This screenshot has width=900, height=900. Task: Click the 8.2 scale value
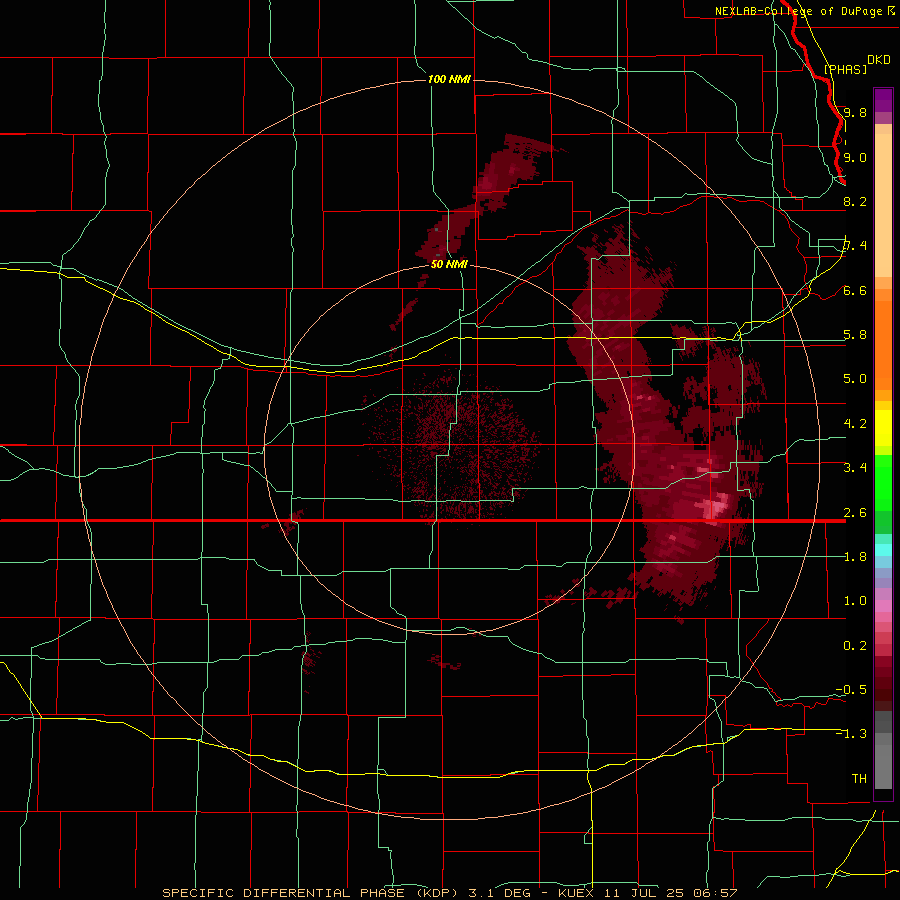pyautogui.click(x=855, y=201)
